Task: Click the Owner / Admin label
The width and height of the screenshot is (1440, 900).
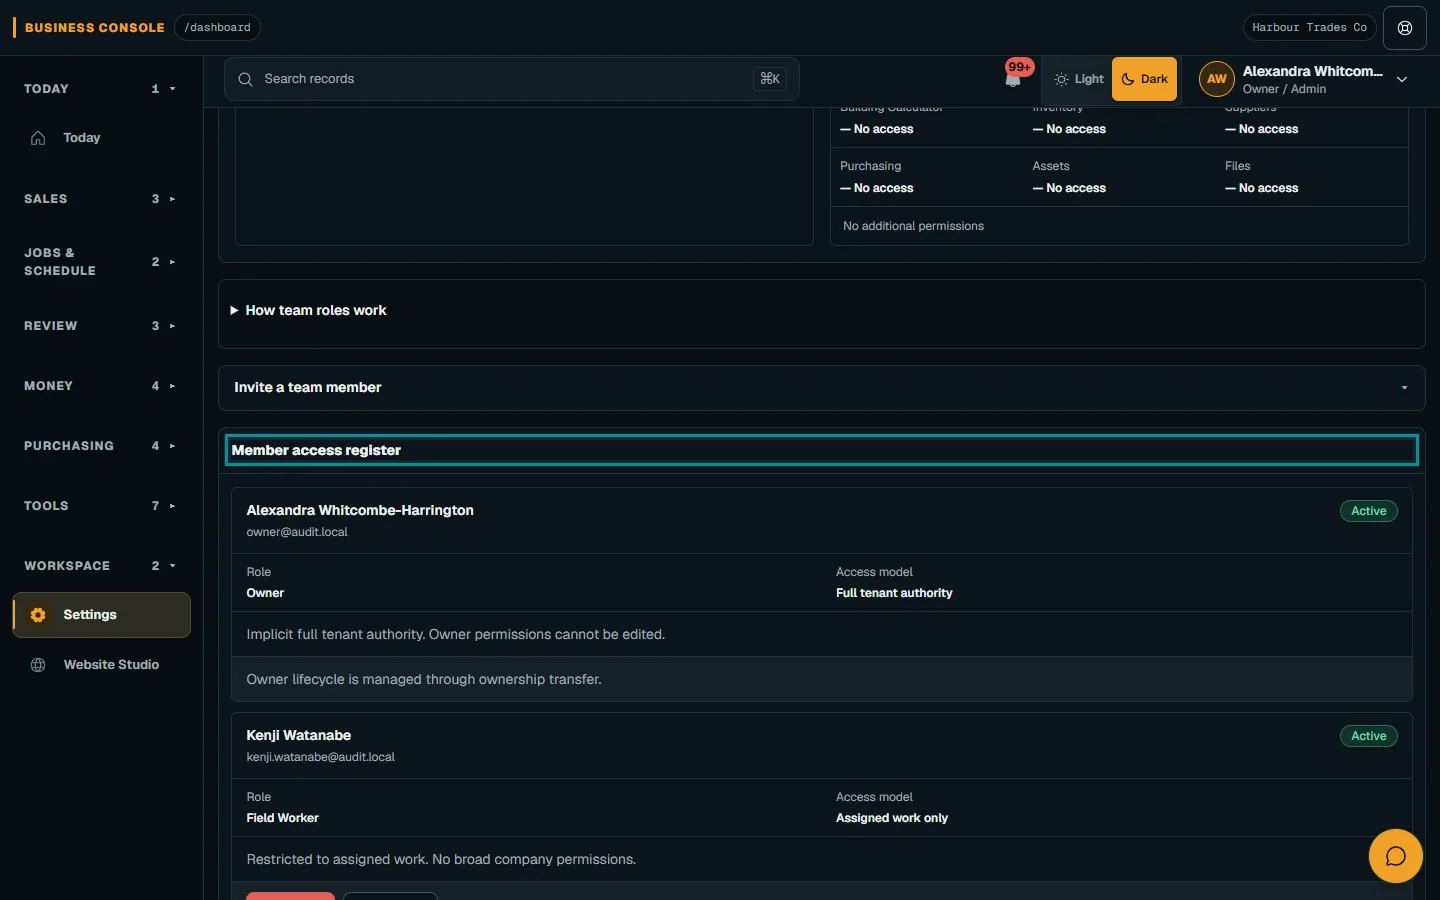Action: point(1284,89)
